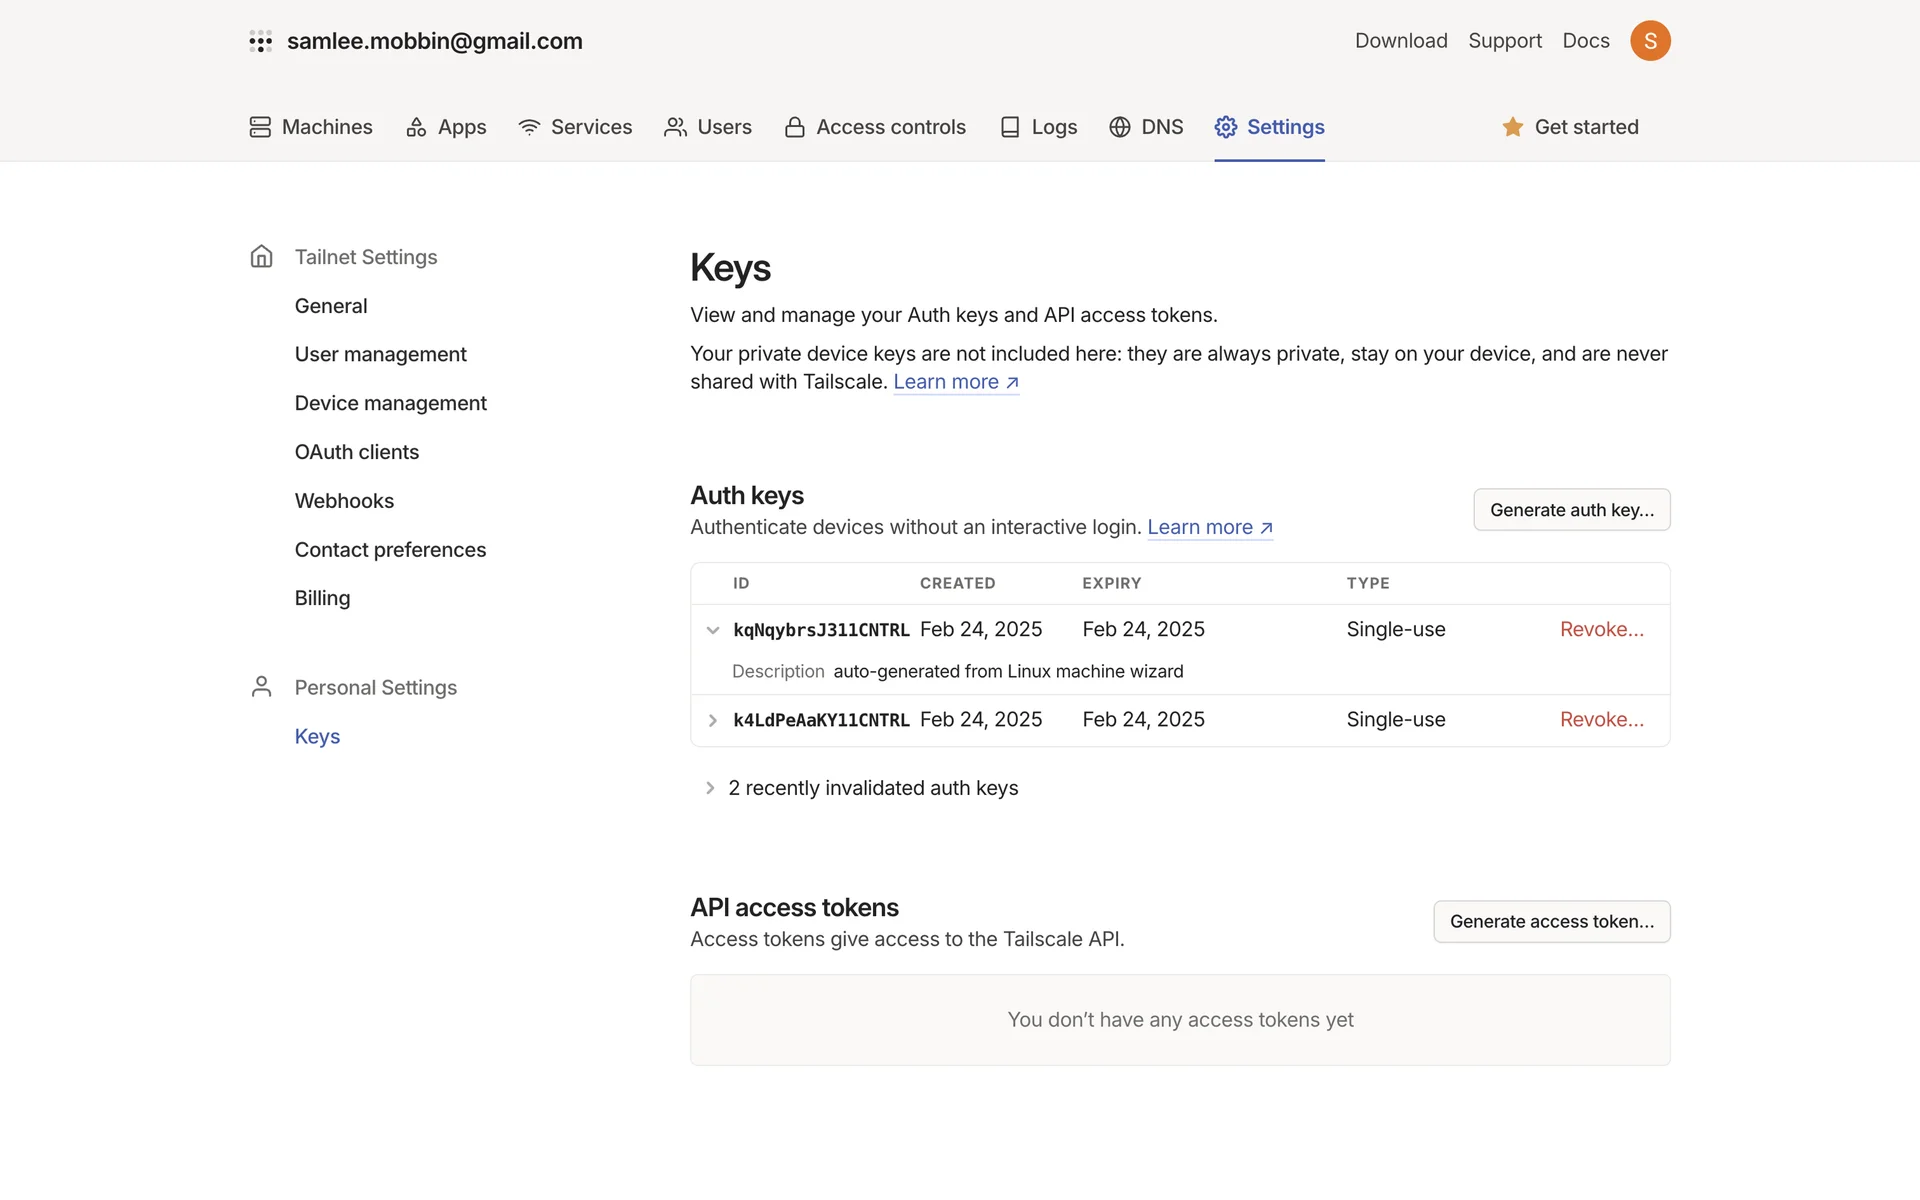Click the Machines server icon
Viewport: 1920px width, 1200px height.
coord(260,127)
